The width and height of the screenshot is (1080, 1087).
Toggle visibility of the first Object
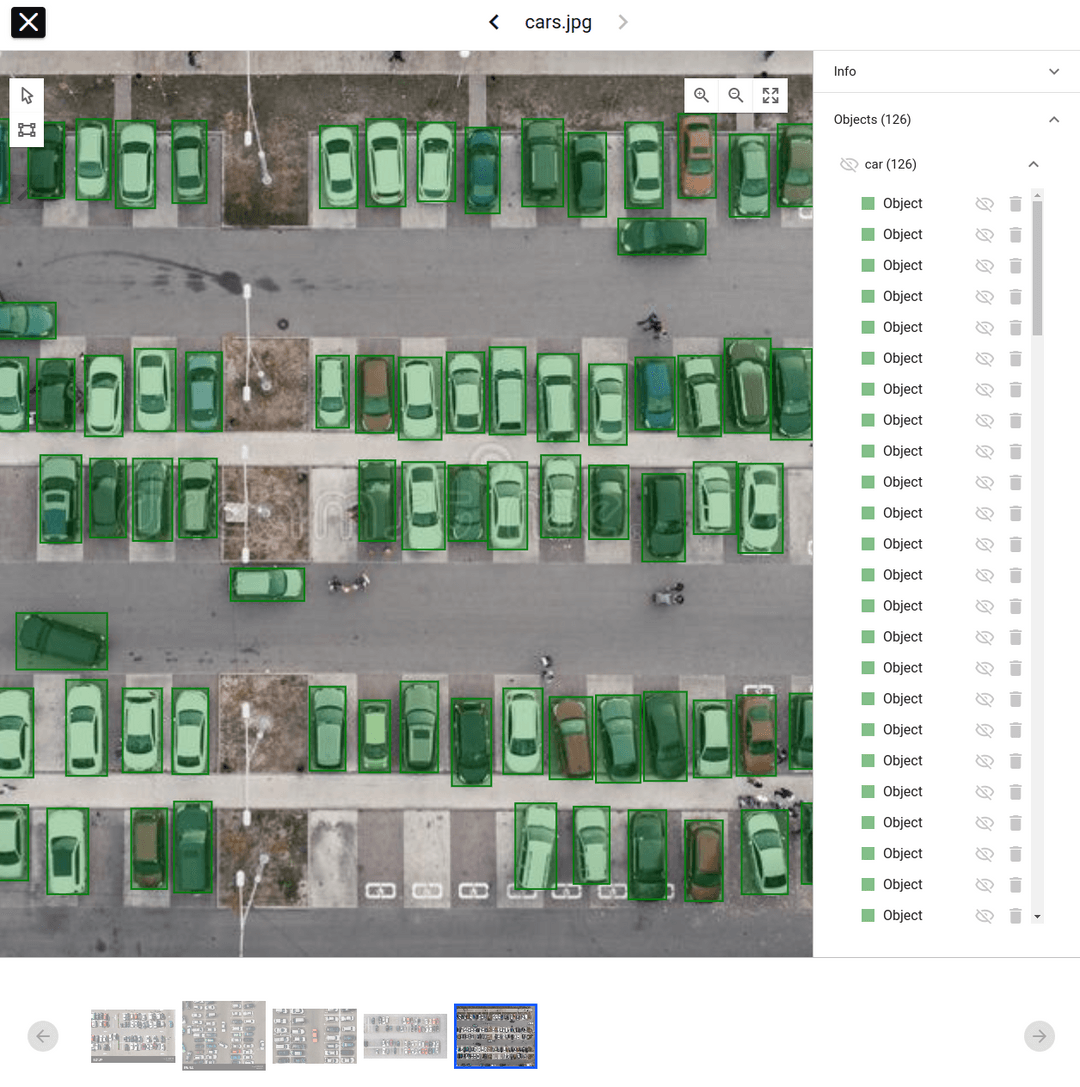tap(984, 203)
